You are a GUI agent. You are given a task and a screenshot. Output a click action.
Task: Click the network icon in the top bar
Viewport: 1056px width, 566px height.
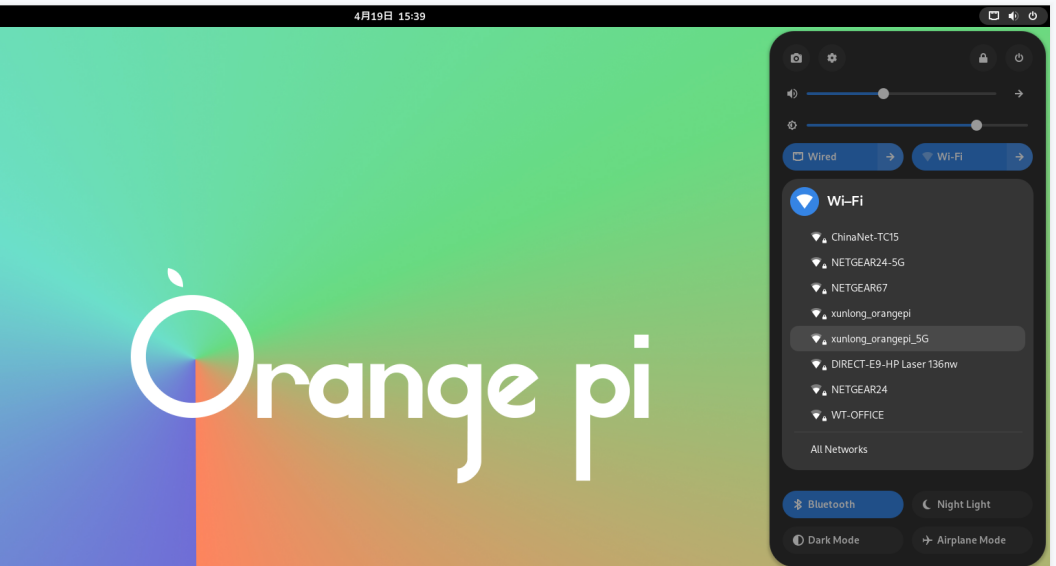tap(993, 16)
